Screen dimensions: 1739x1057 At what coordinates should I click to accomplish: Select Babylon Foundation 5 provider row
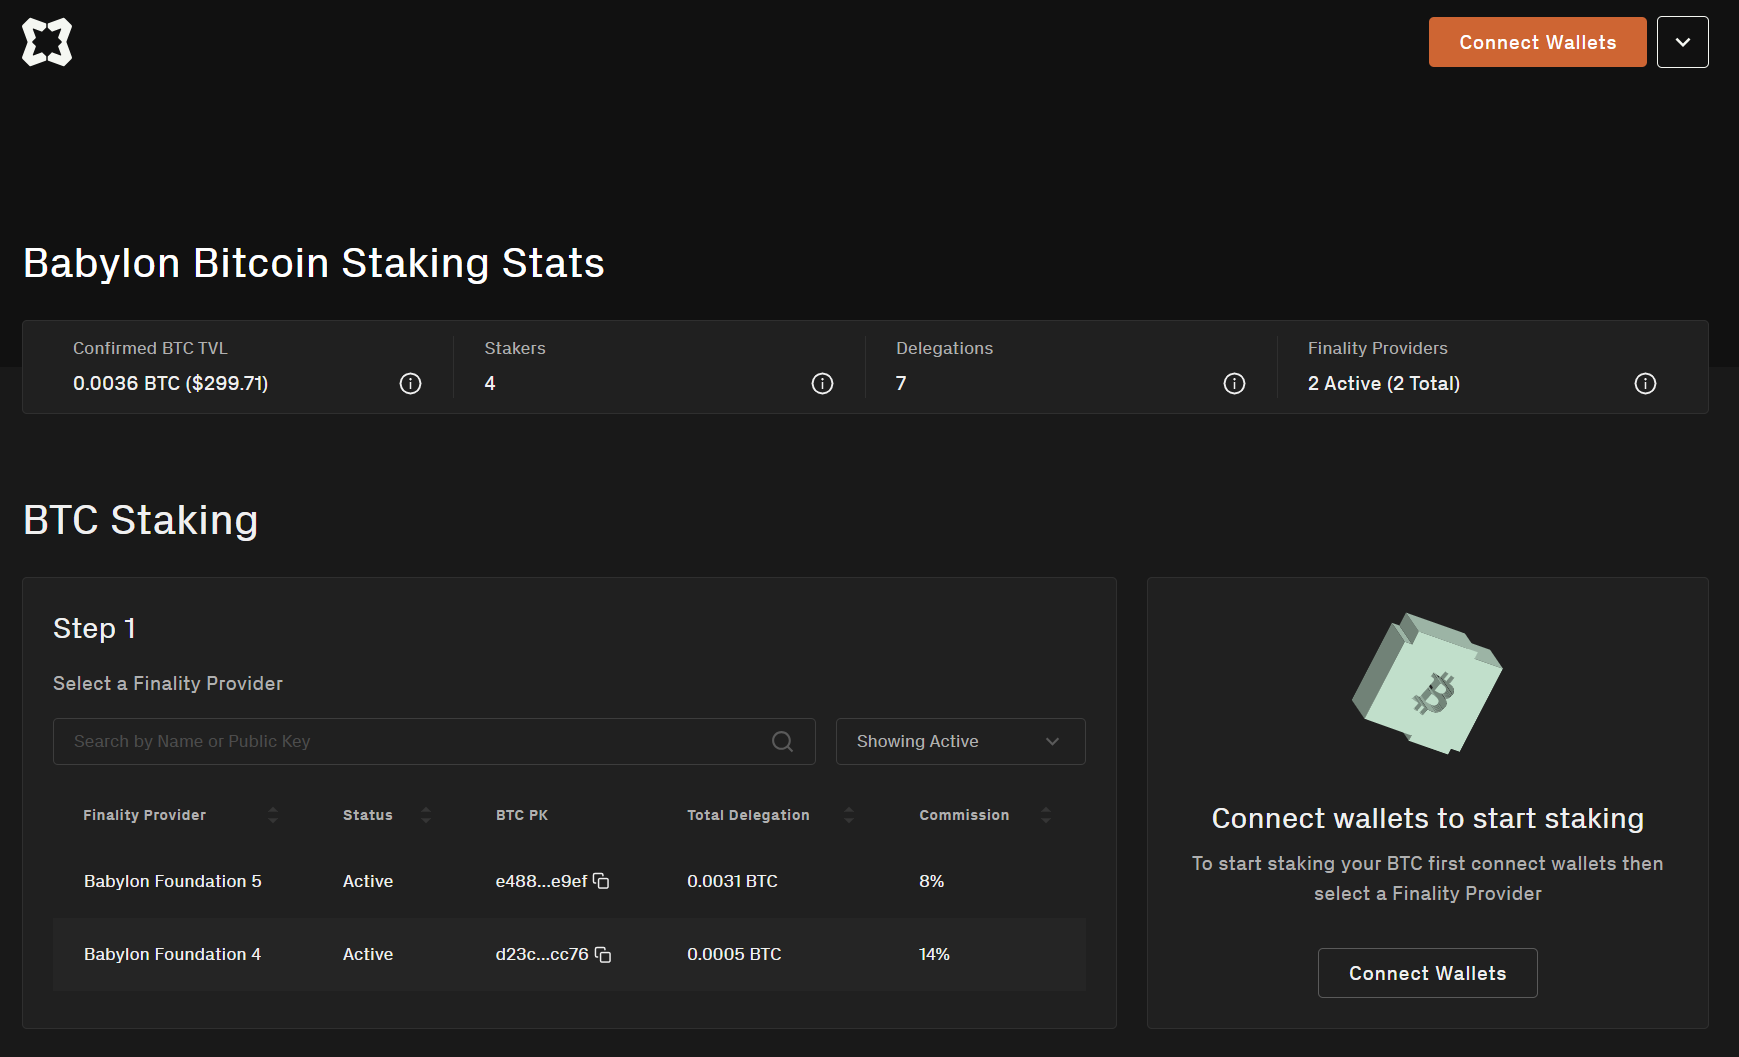pyautogui.click(x=569, y=881)
